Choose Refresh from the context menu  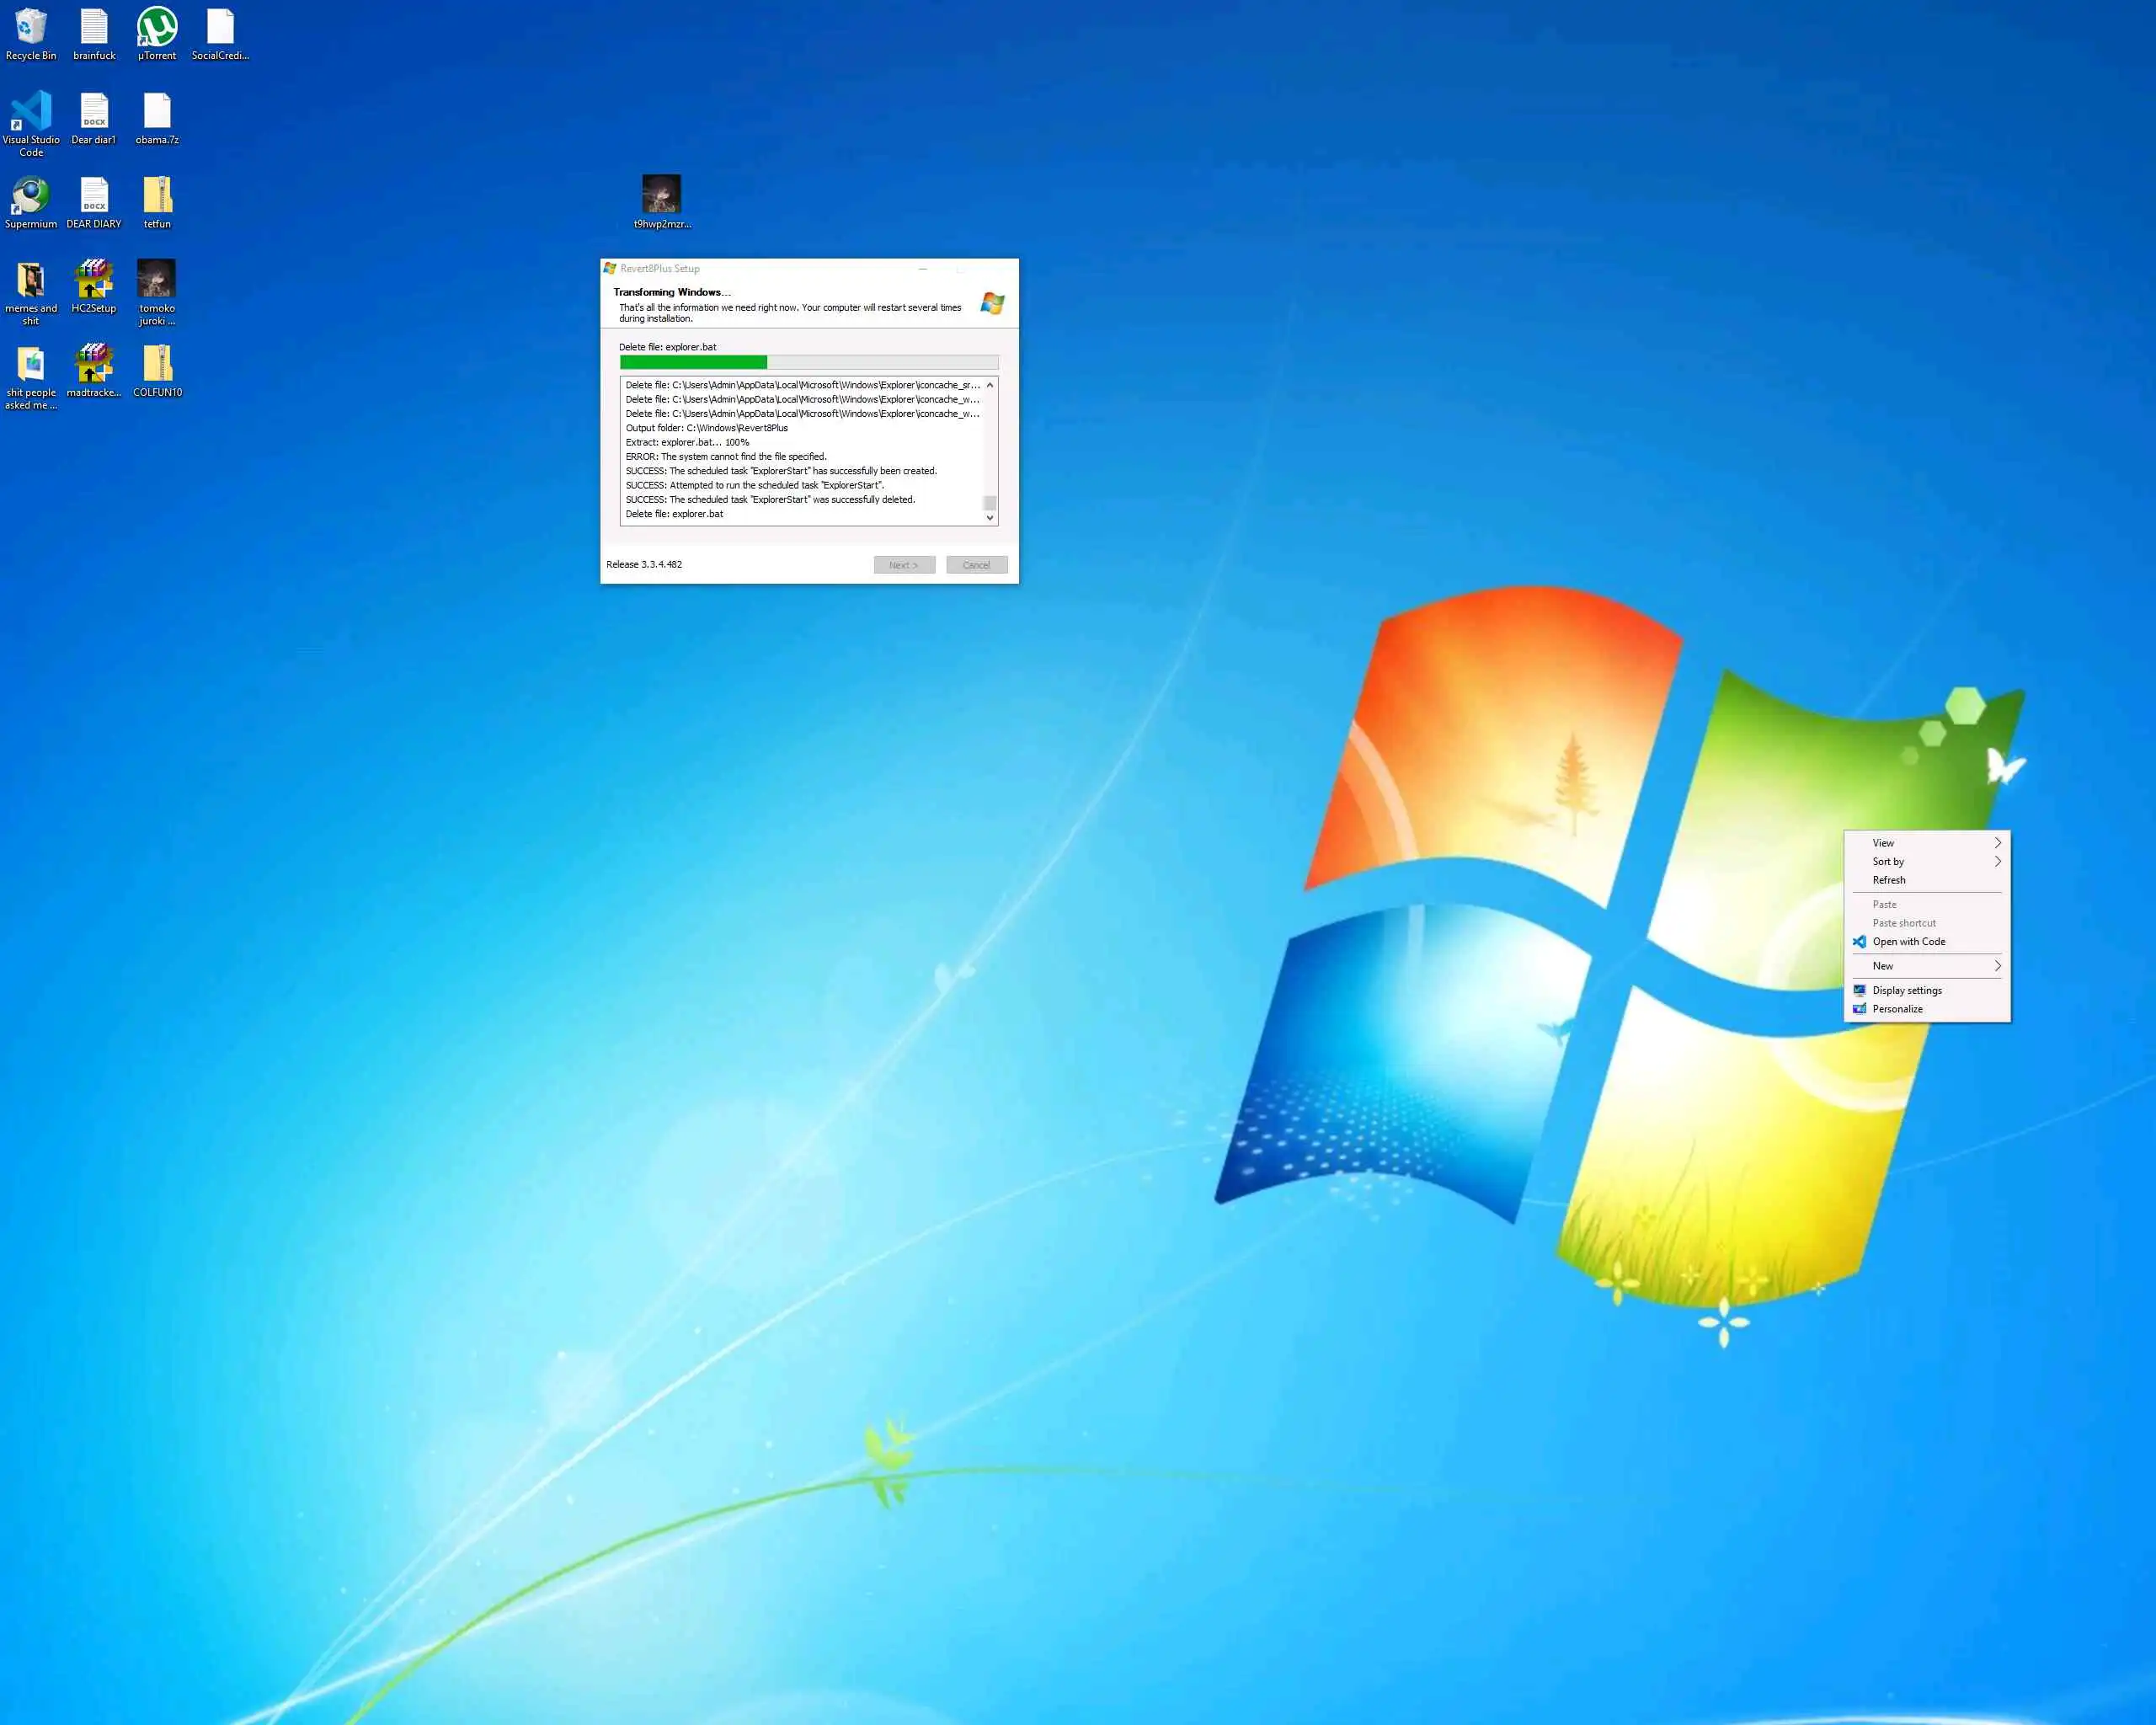coord(1889,880)
